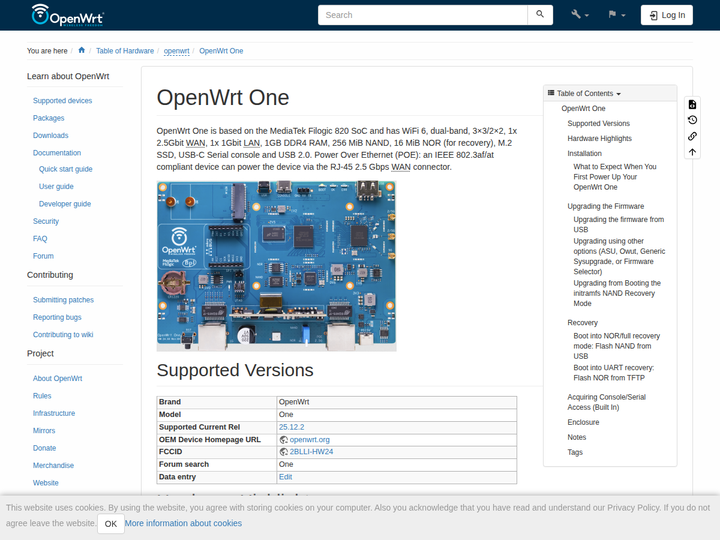Viewport: 720px width, 540px height.
Task: Open Mirrors sidebar link
Action: pyautogui.click(x=44, y=431)
